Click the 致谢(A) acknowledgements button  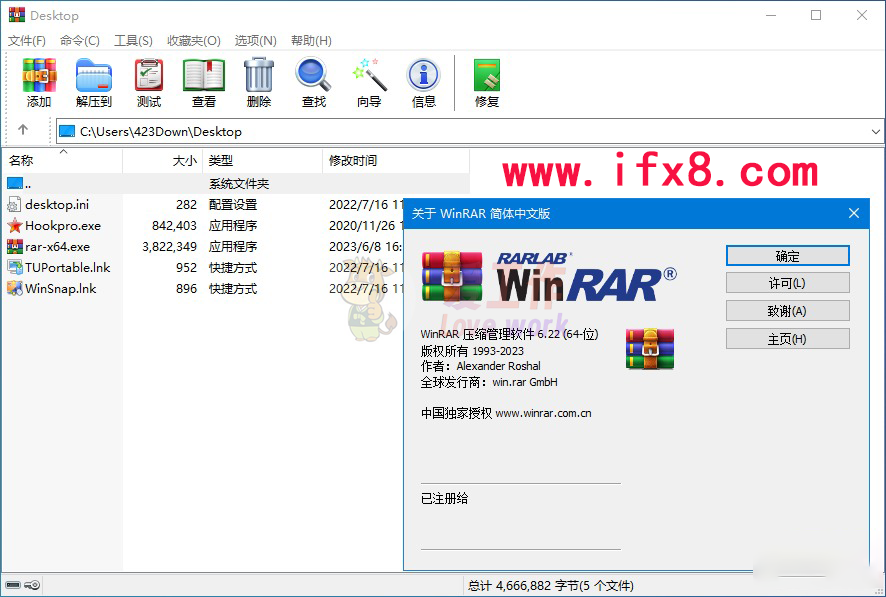(x=788, y=311)
